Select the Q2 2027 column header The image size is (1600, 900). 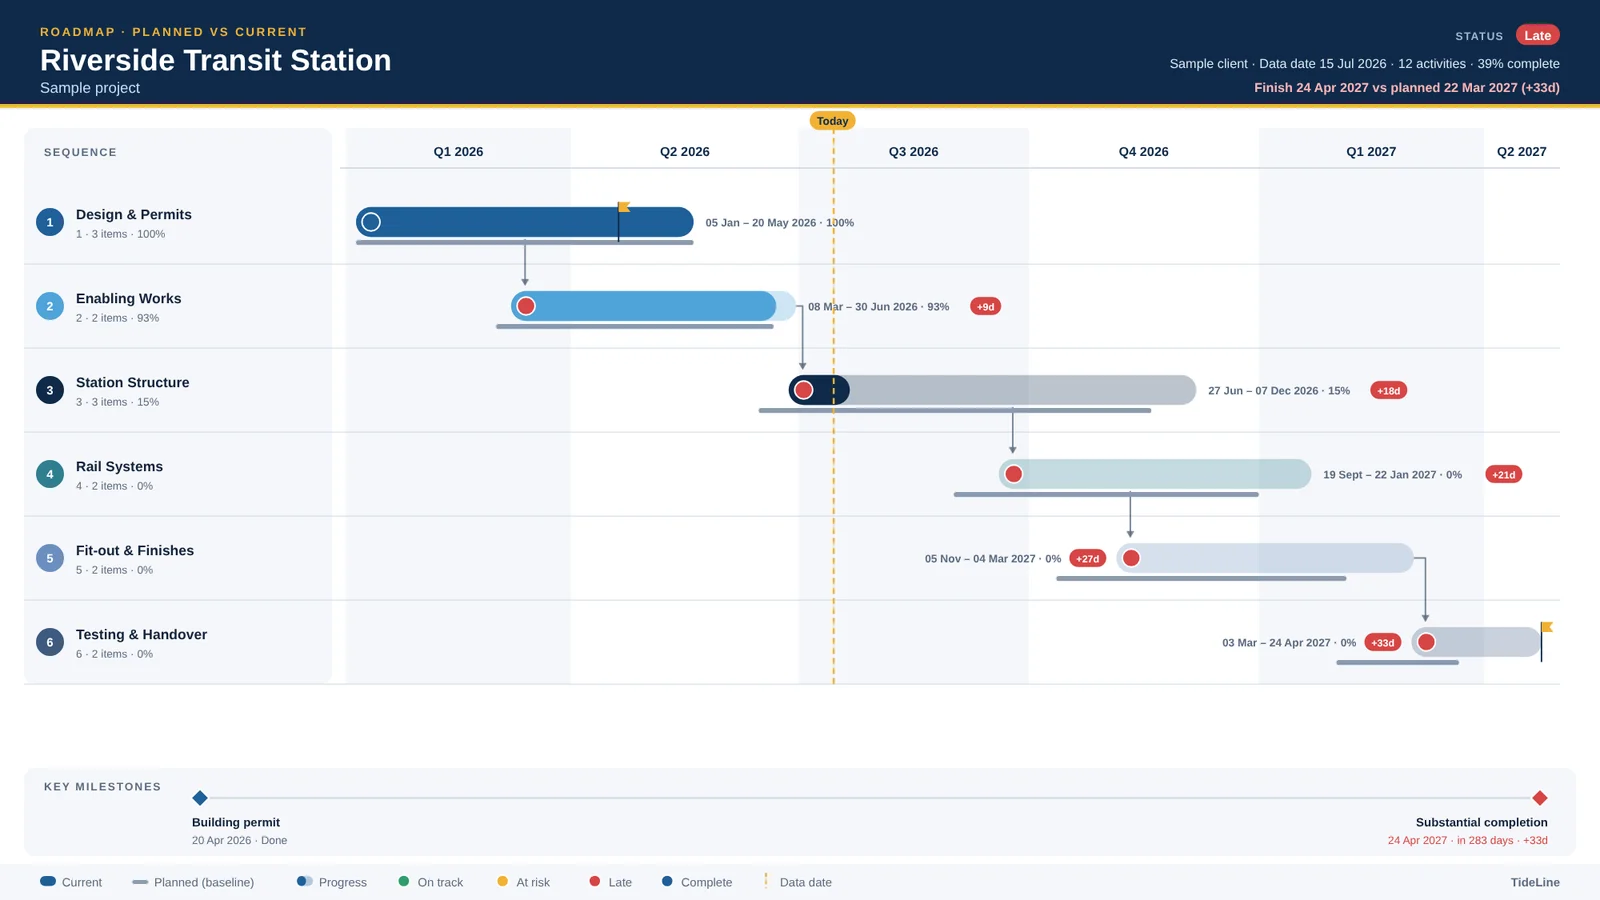pos(1522,152)
